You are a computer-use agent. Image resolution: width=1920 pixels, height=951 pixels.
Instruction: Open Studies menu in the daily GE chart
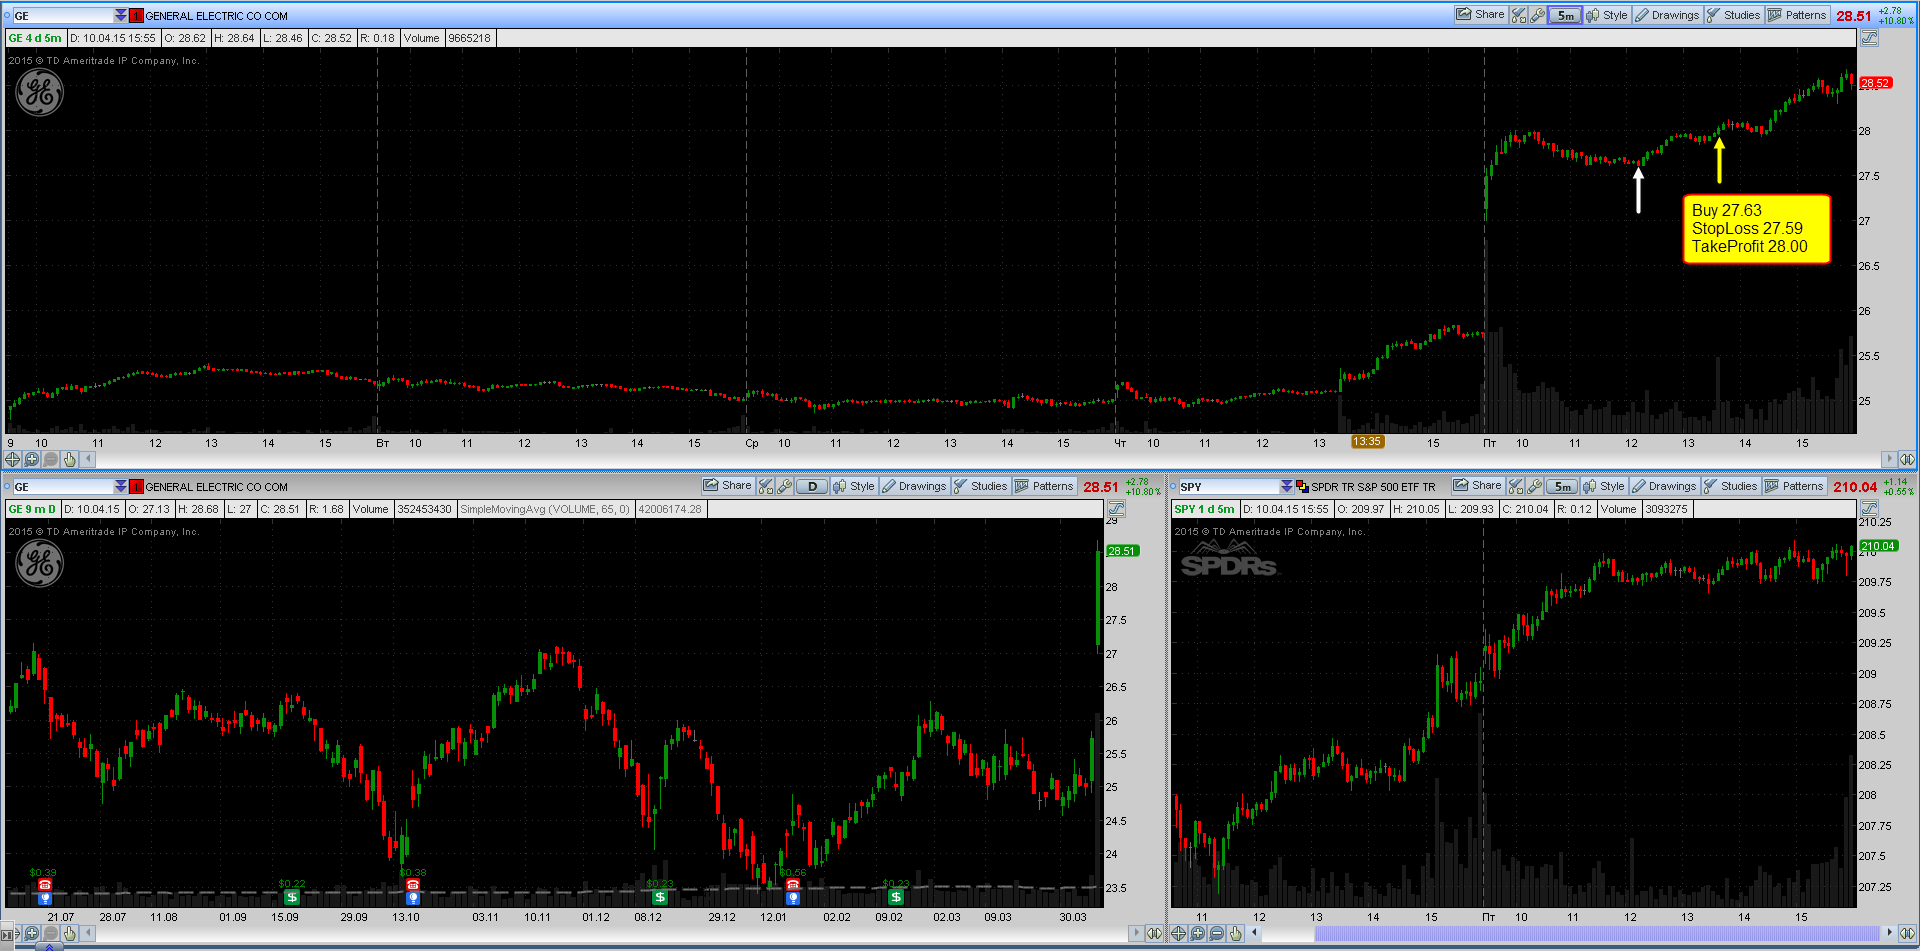click(x=980, y=486)
